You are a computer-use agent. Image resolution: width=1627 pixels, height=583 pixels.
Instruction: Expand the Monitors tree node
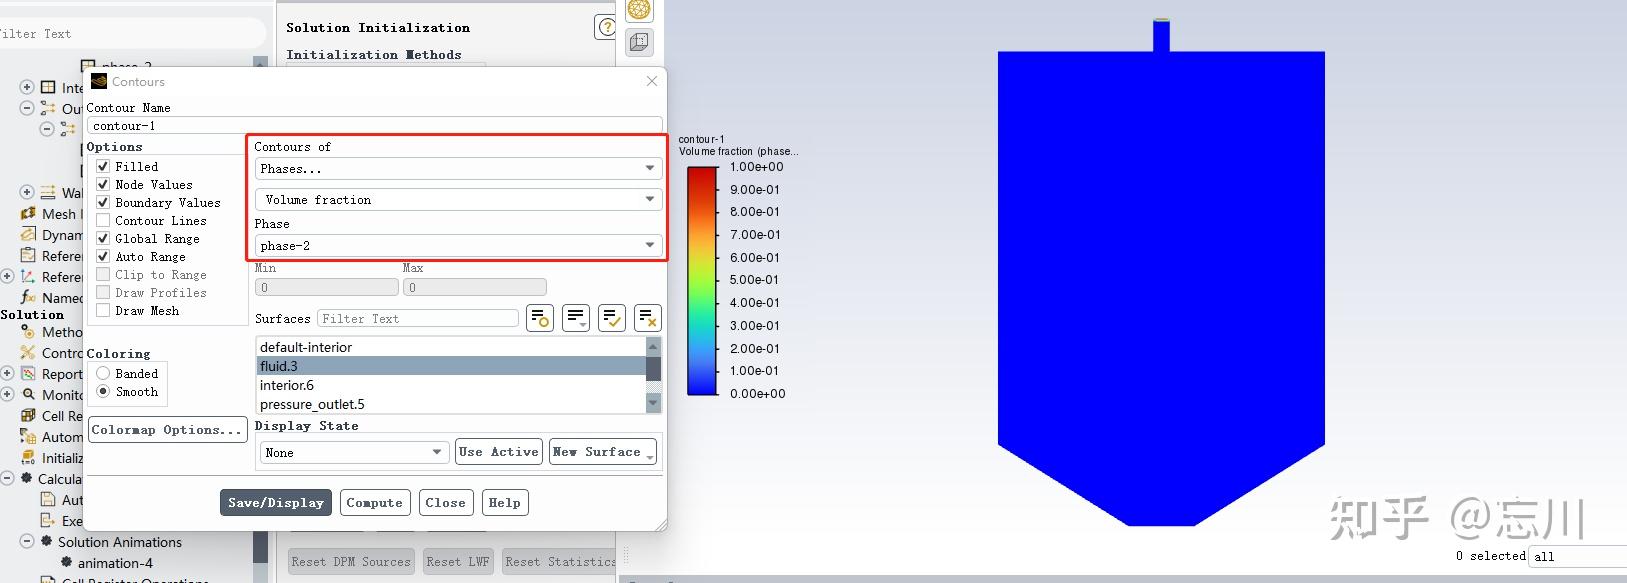click(7, 394)
